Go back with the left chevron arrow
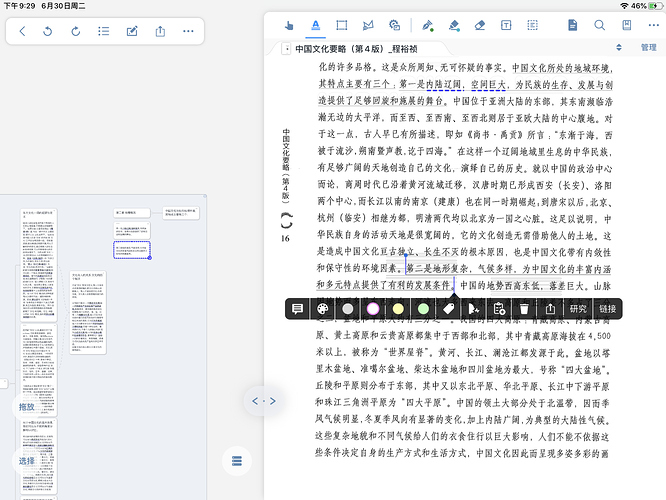 click(x=23, y=31)
